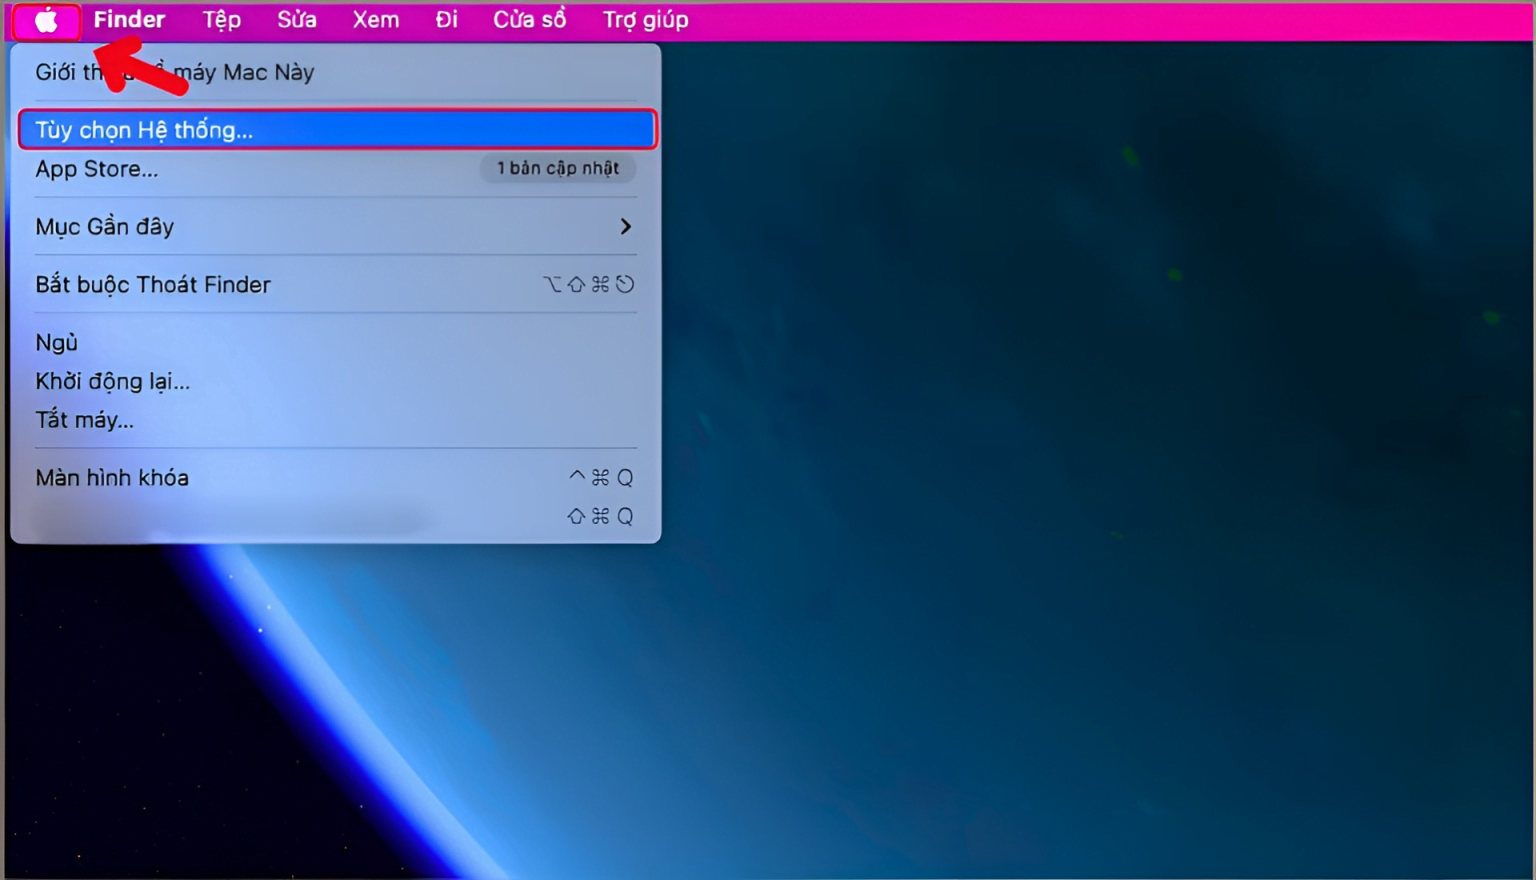This screenshot has height=880, width=1536.
Task: Choose Tắt máy… to shut down
Action: pyautogui.click(x=85, y=420)
